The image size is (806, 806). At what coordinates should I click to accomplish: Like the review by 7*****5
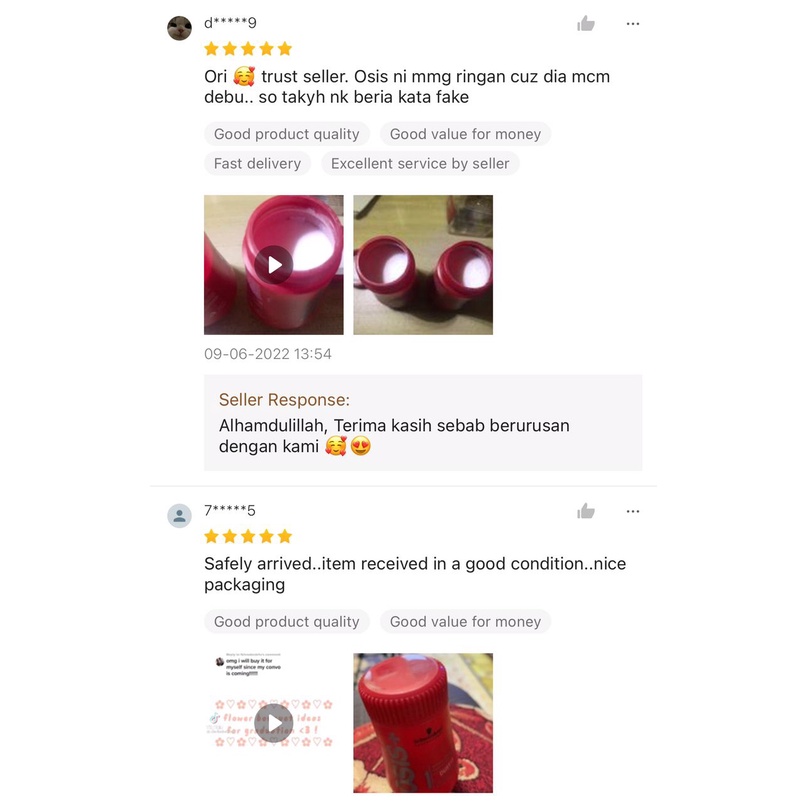585,511
